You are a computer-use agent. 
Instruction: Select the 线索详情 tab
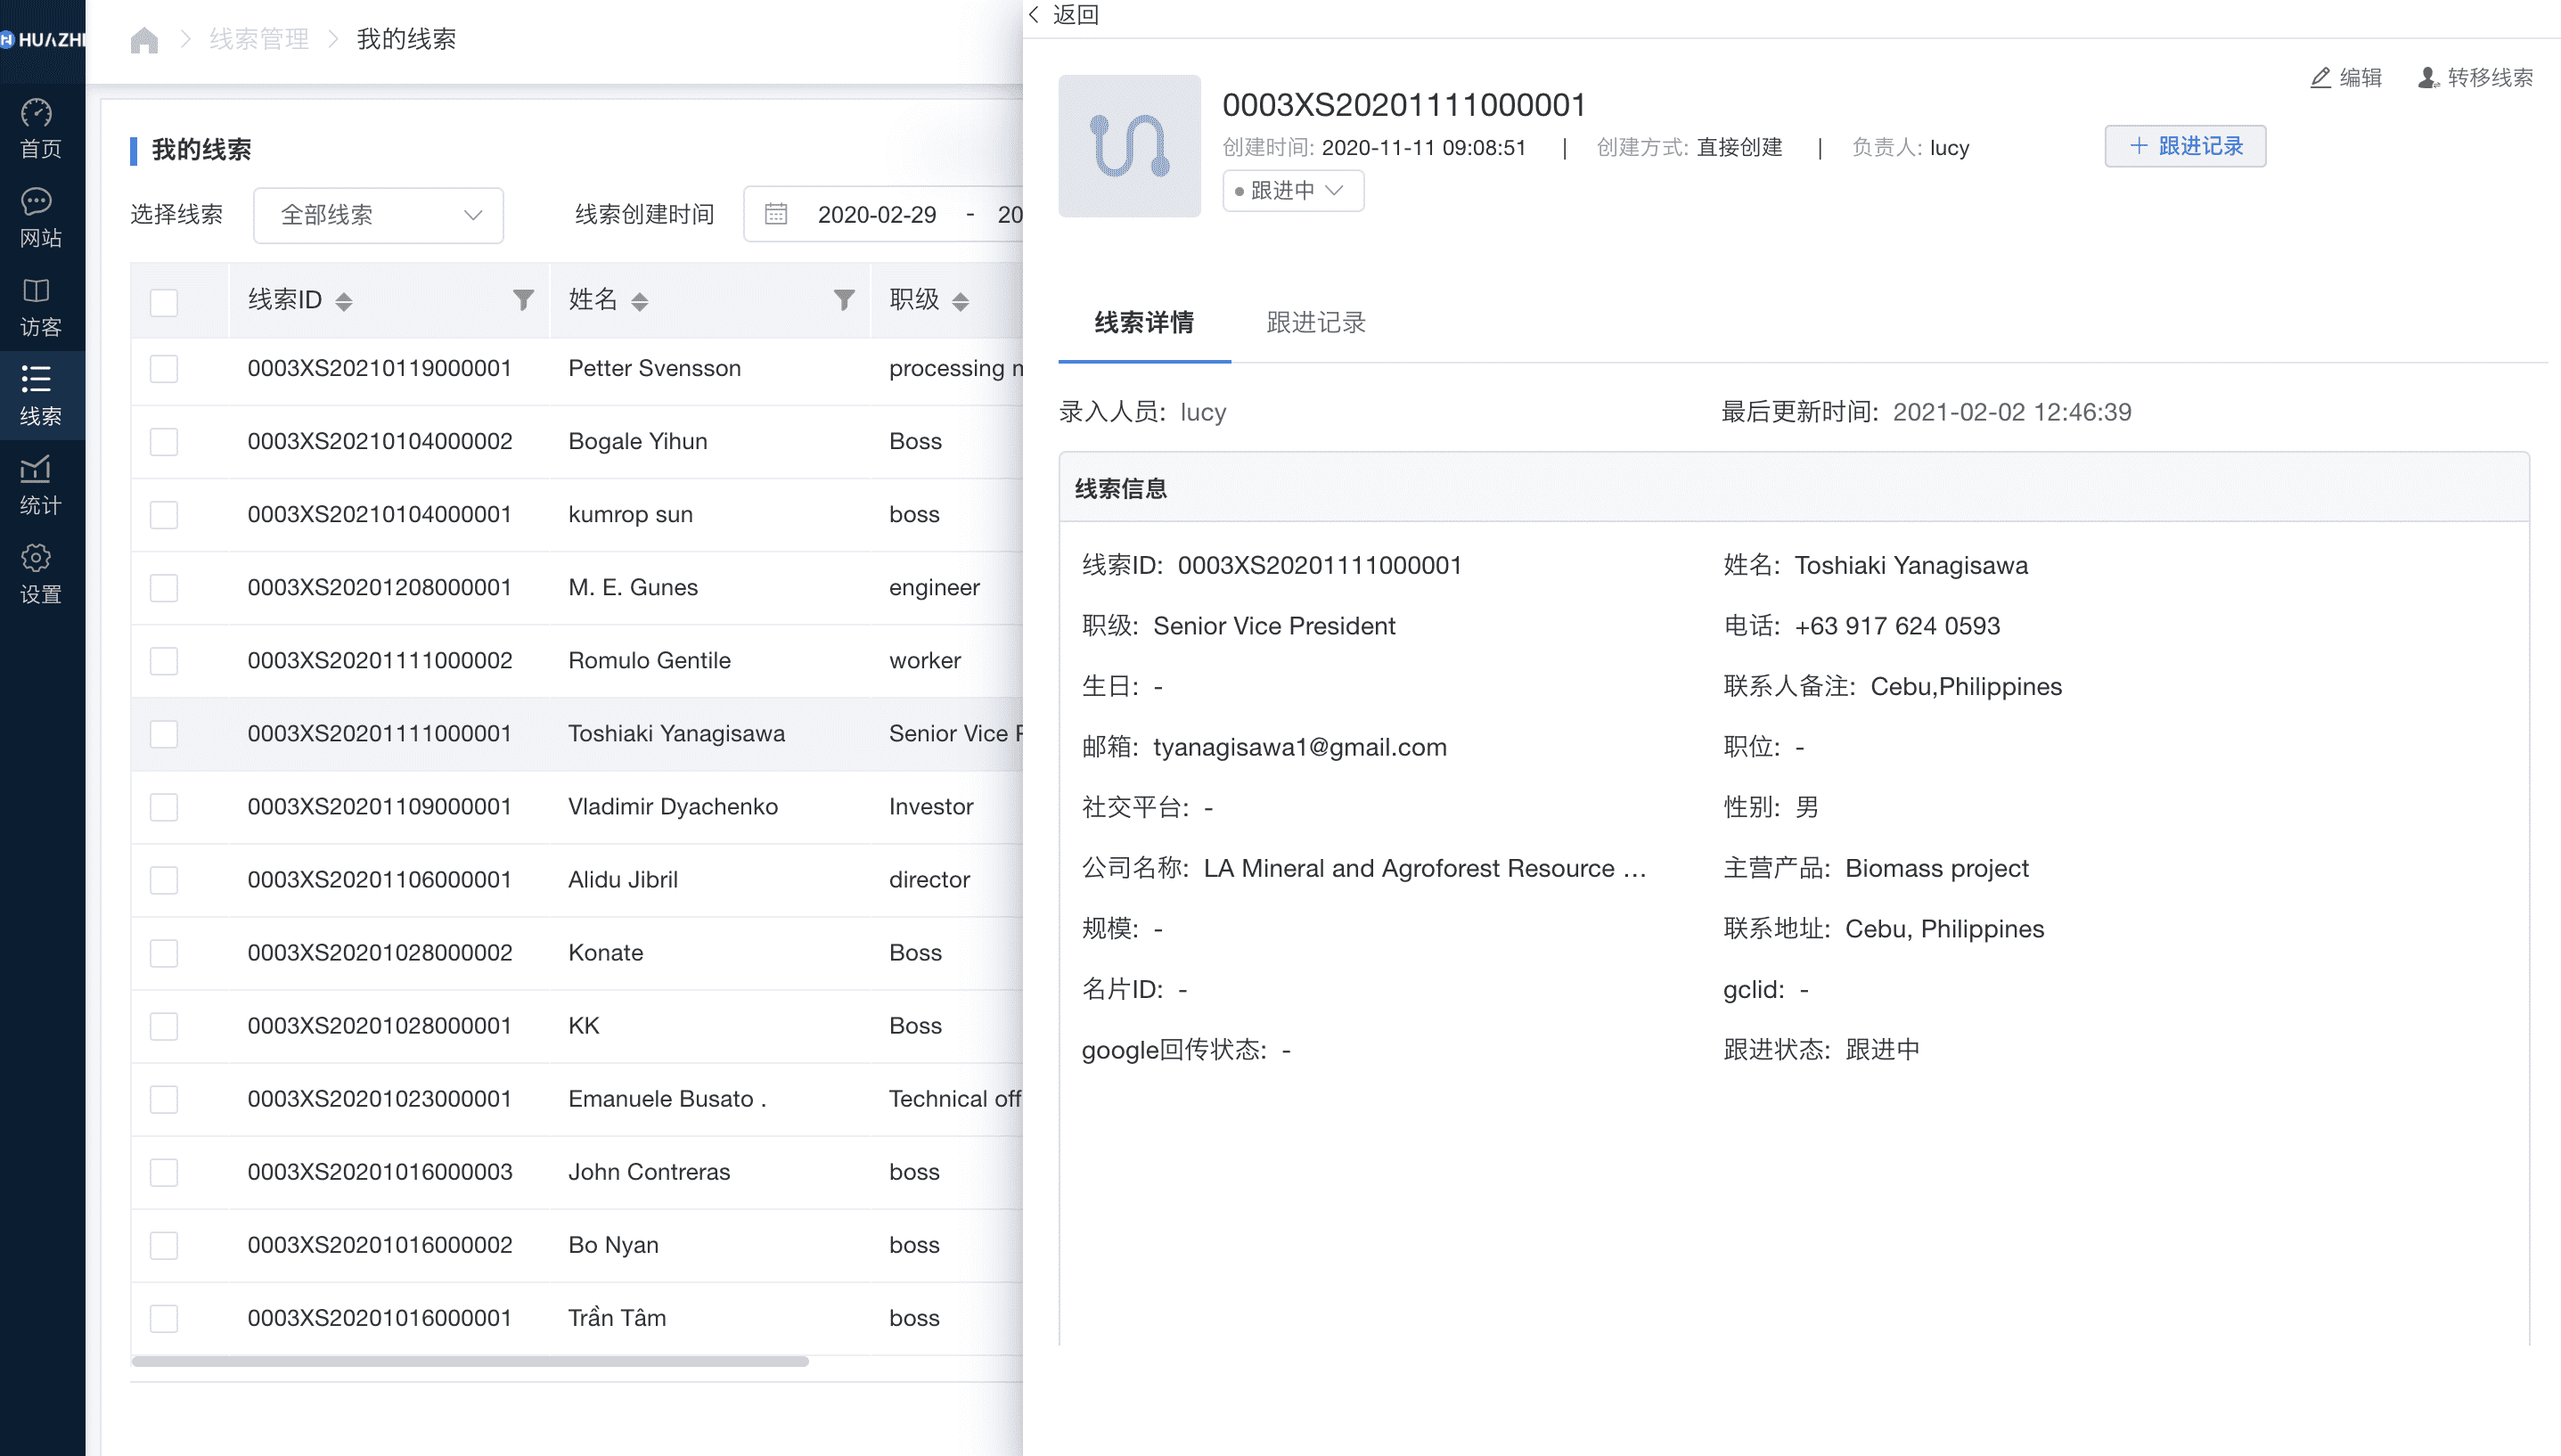1144,322
